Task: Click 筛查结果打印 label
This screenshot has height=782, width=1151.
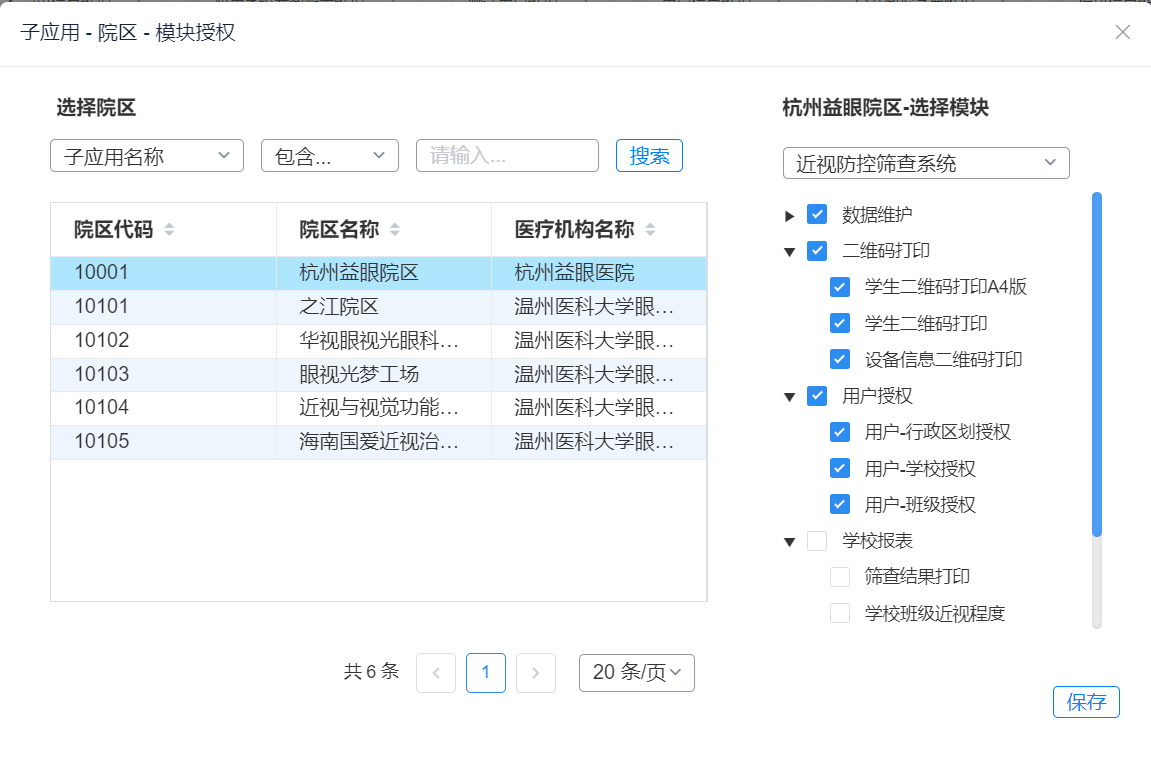Action: [x=917, y=577]
